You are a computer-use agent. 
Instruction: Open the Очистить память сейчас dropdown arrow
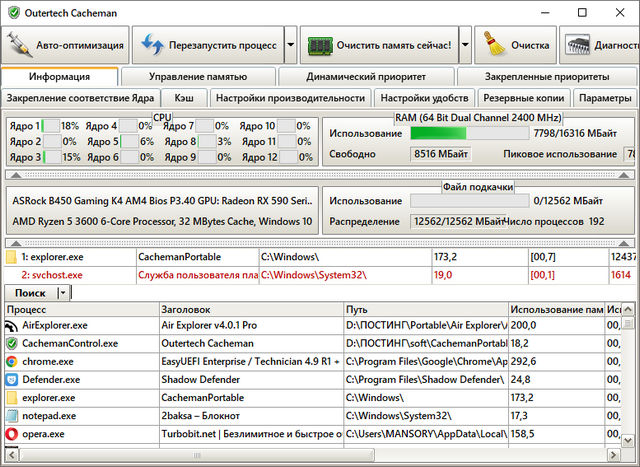465,45
